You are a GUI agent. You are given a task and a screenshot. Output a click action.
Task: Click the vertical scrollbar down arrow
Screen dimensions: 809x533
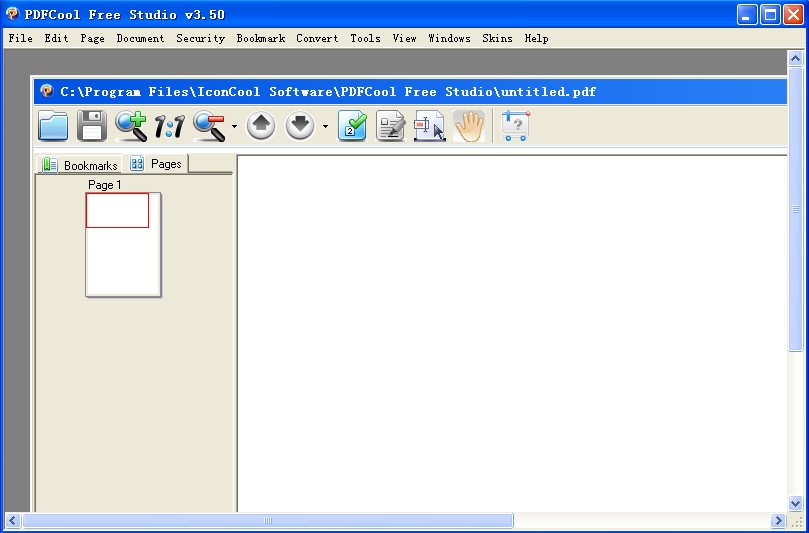point(796,503)
